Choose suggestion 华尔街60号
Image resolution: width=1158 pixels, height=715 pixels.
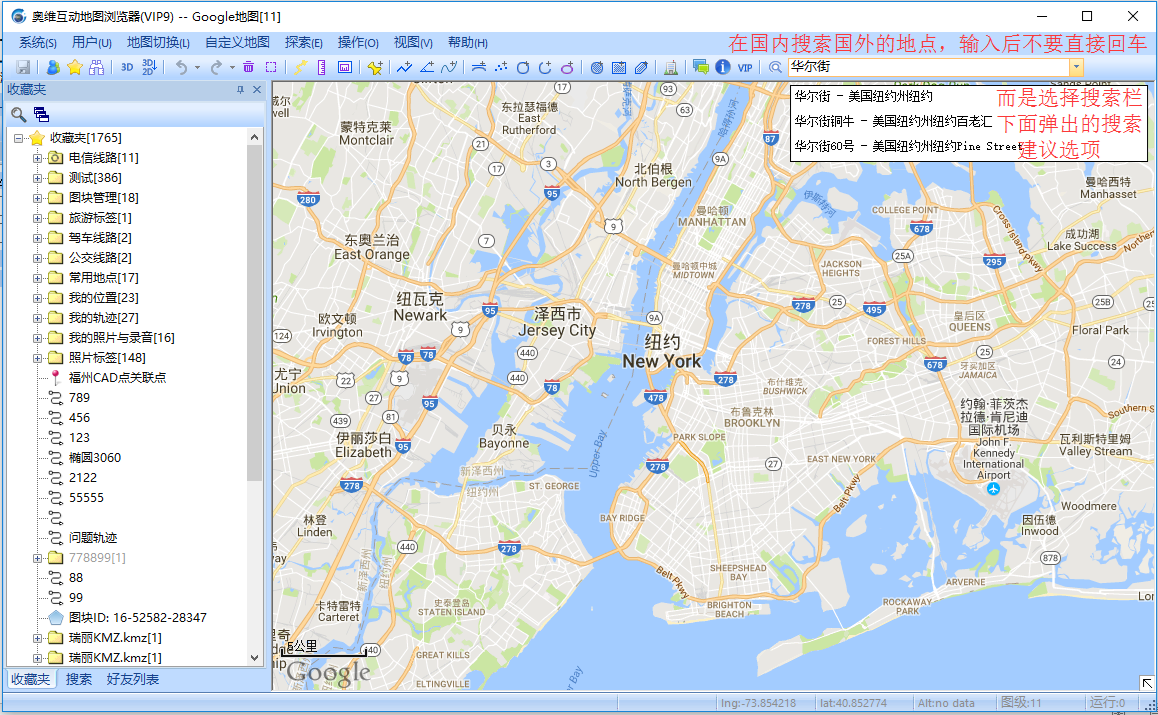coord(907,146)
